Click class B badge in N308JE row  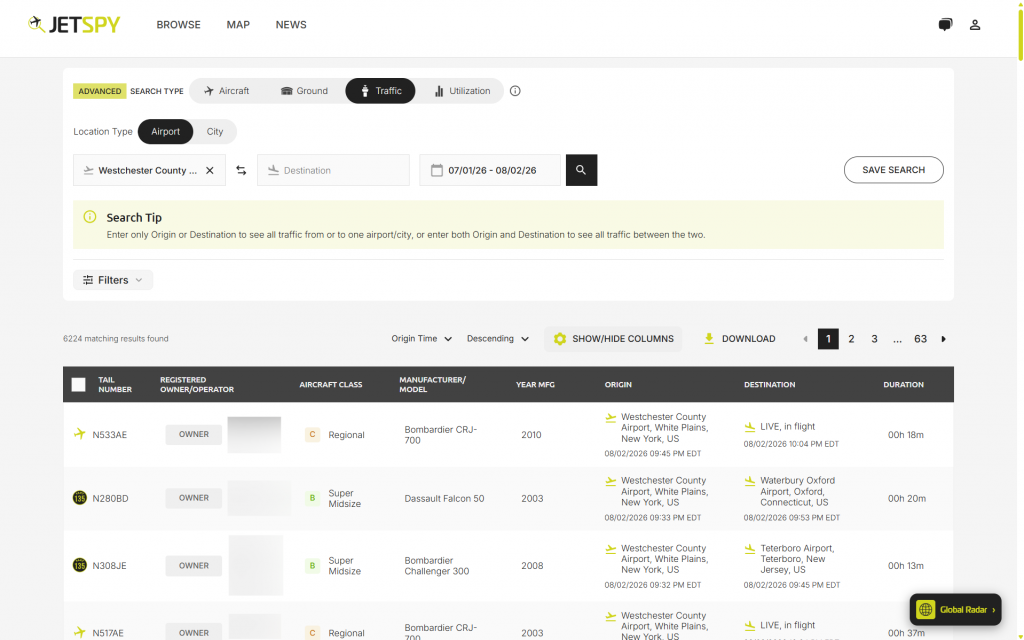click(312, 566)
